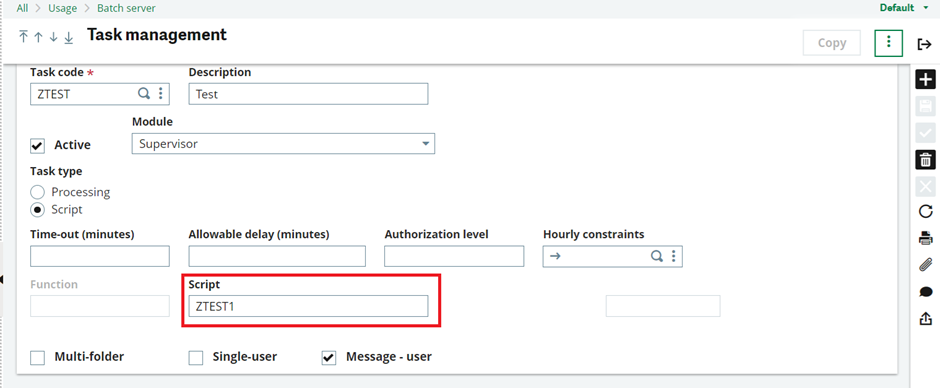Screen dimensions: 940x388
Task: Click the Print icon in right sidebar
Action: click(926, 237)
